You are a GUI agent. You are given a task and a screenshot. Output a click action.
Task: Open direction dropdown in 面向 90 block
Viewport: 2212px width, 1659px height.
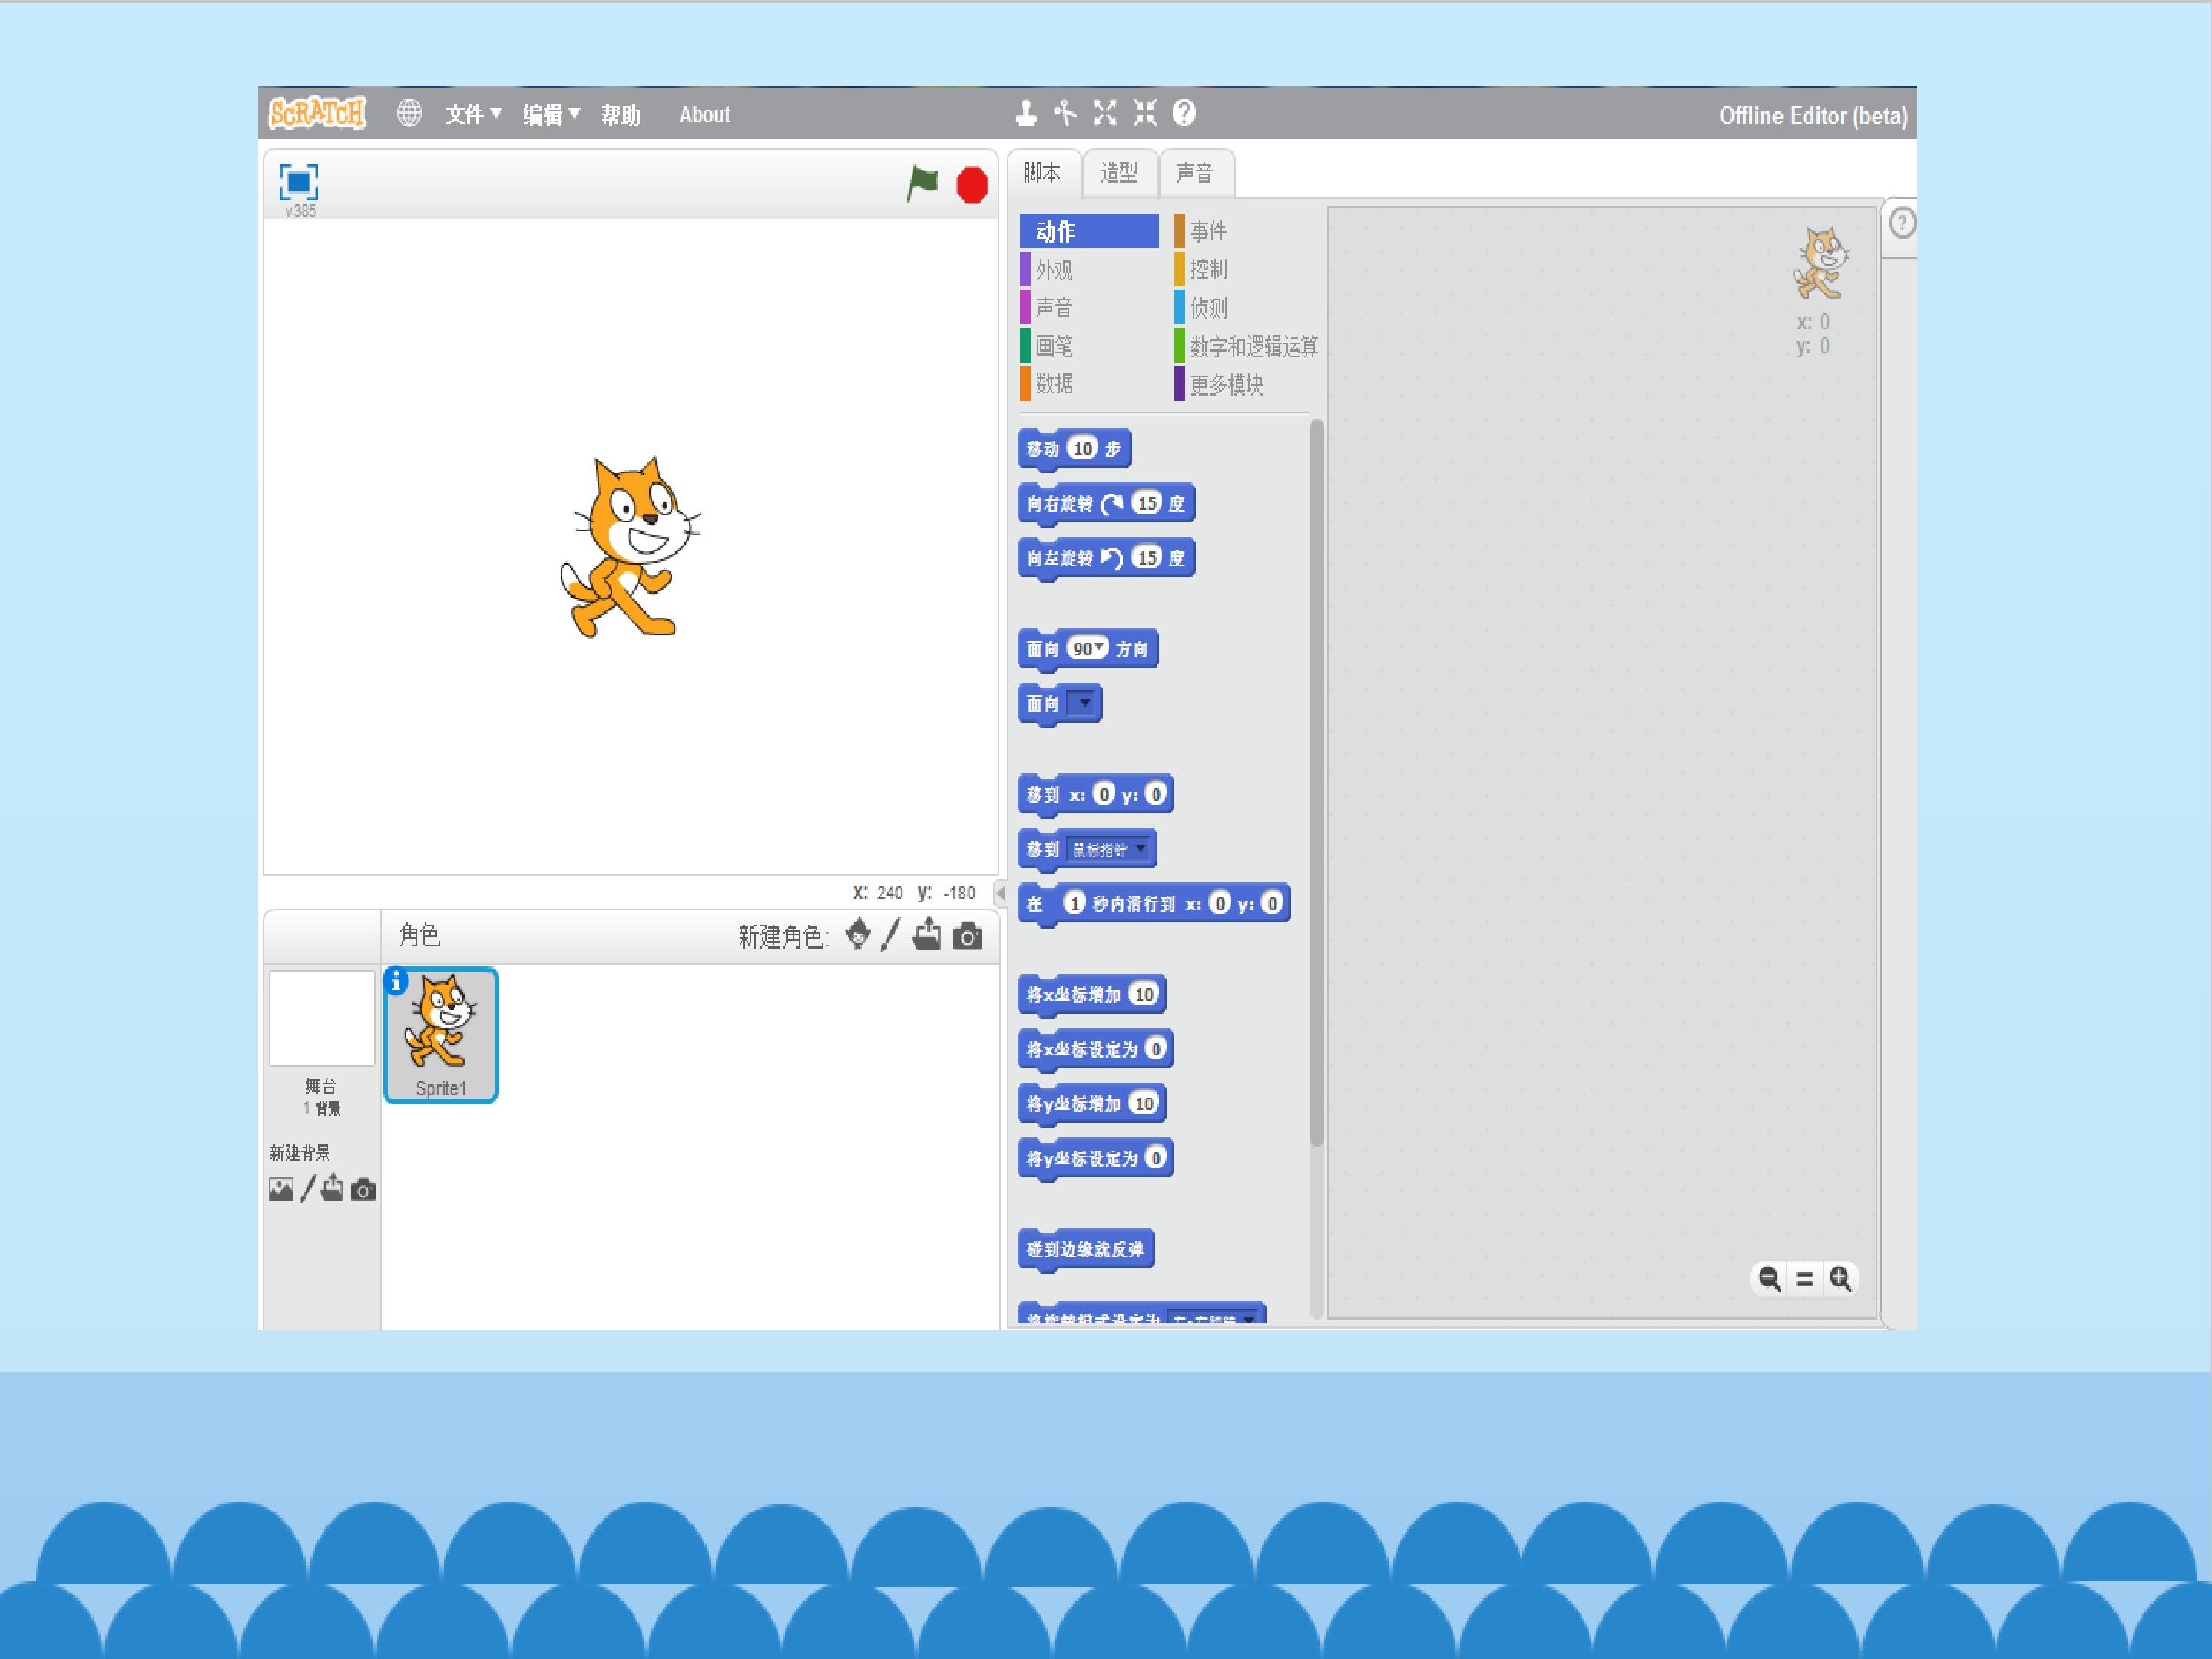coord(1100,648)
